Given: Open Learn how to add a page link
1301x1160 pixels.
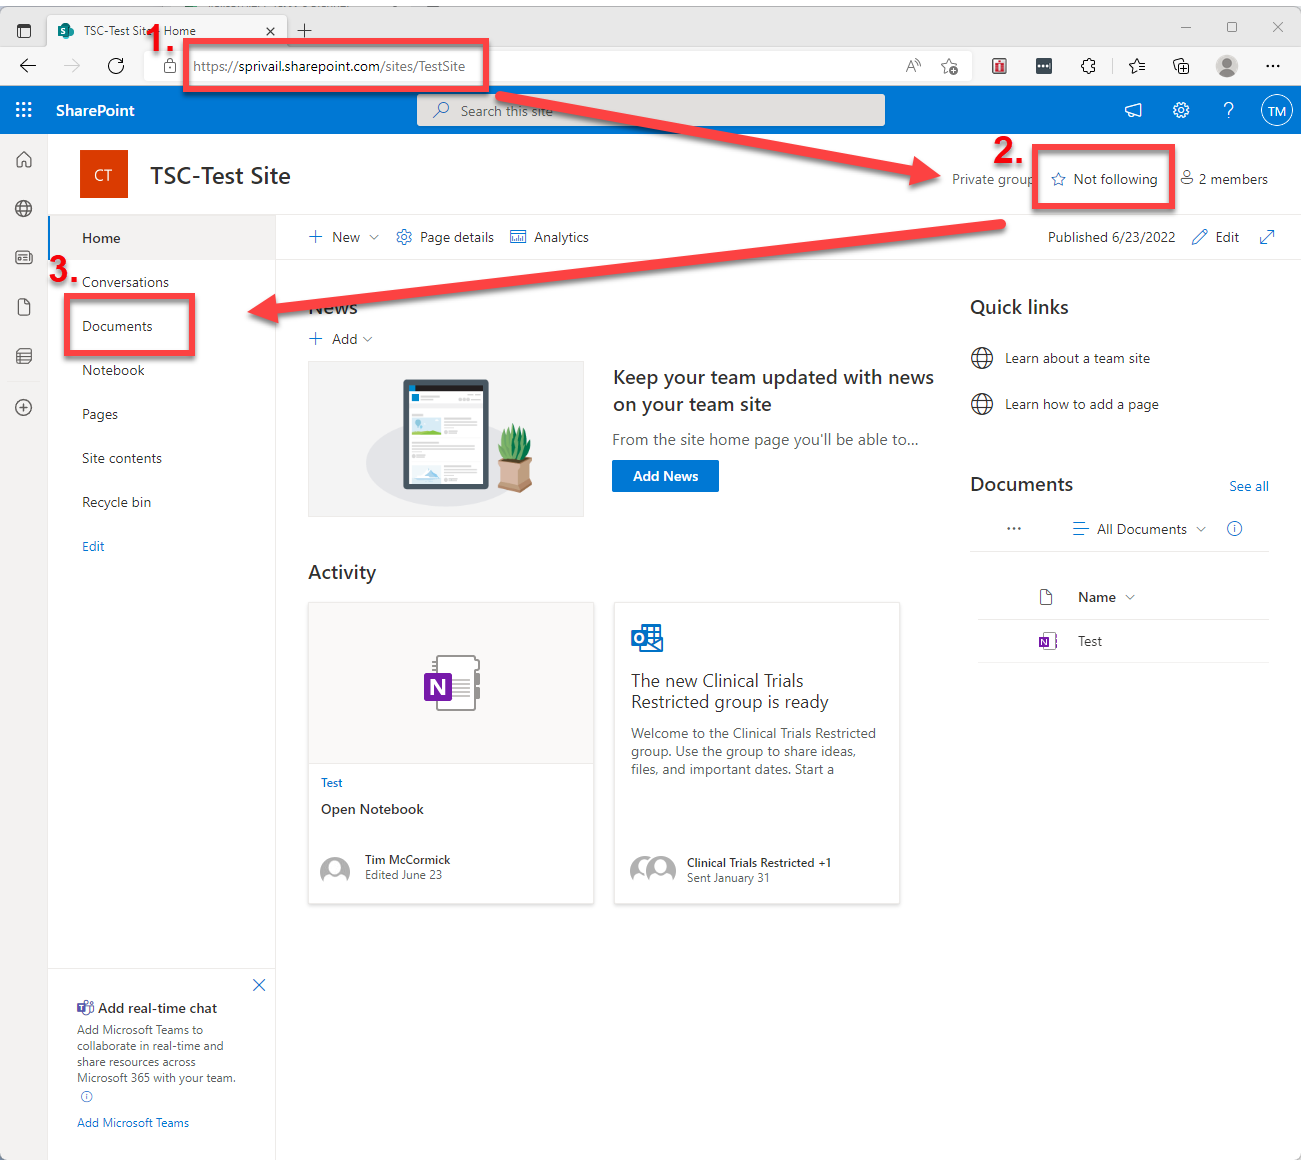Looking at the screenshot, I should 1082,404.
